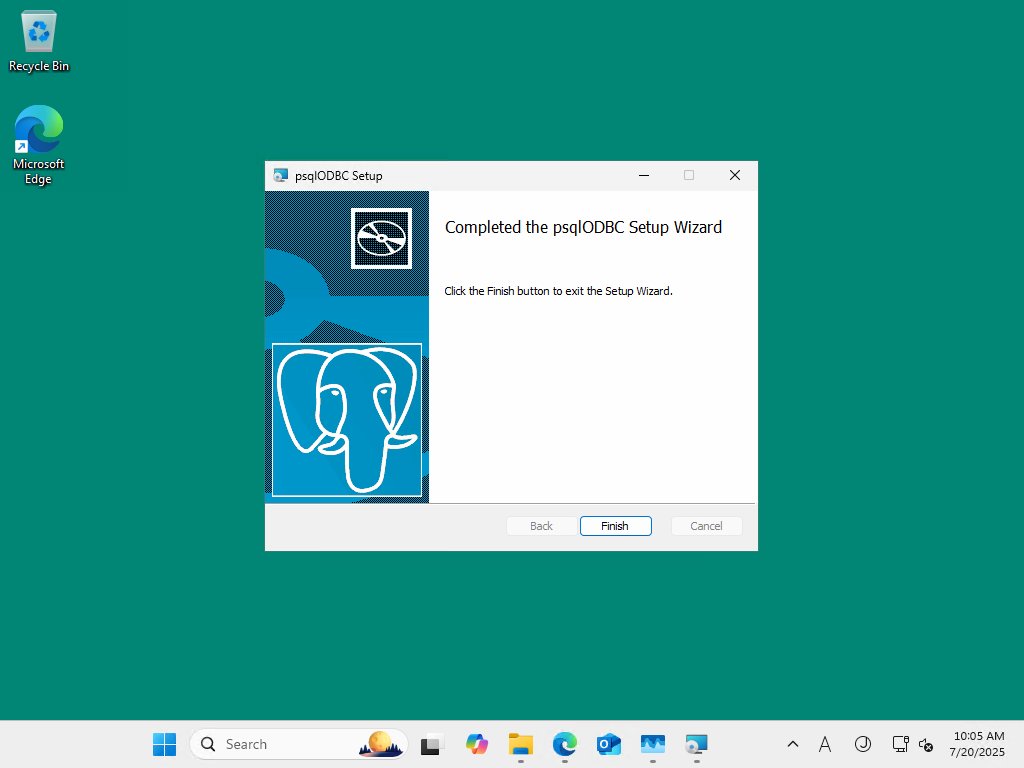Select the Microsoft Edge desktop shortcut
Viewport: 1024px width, 768px height.
click(x=39, y=145)
